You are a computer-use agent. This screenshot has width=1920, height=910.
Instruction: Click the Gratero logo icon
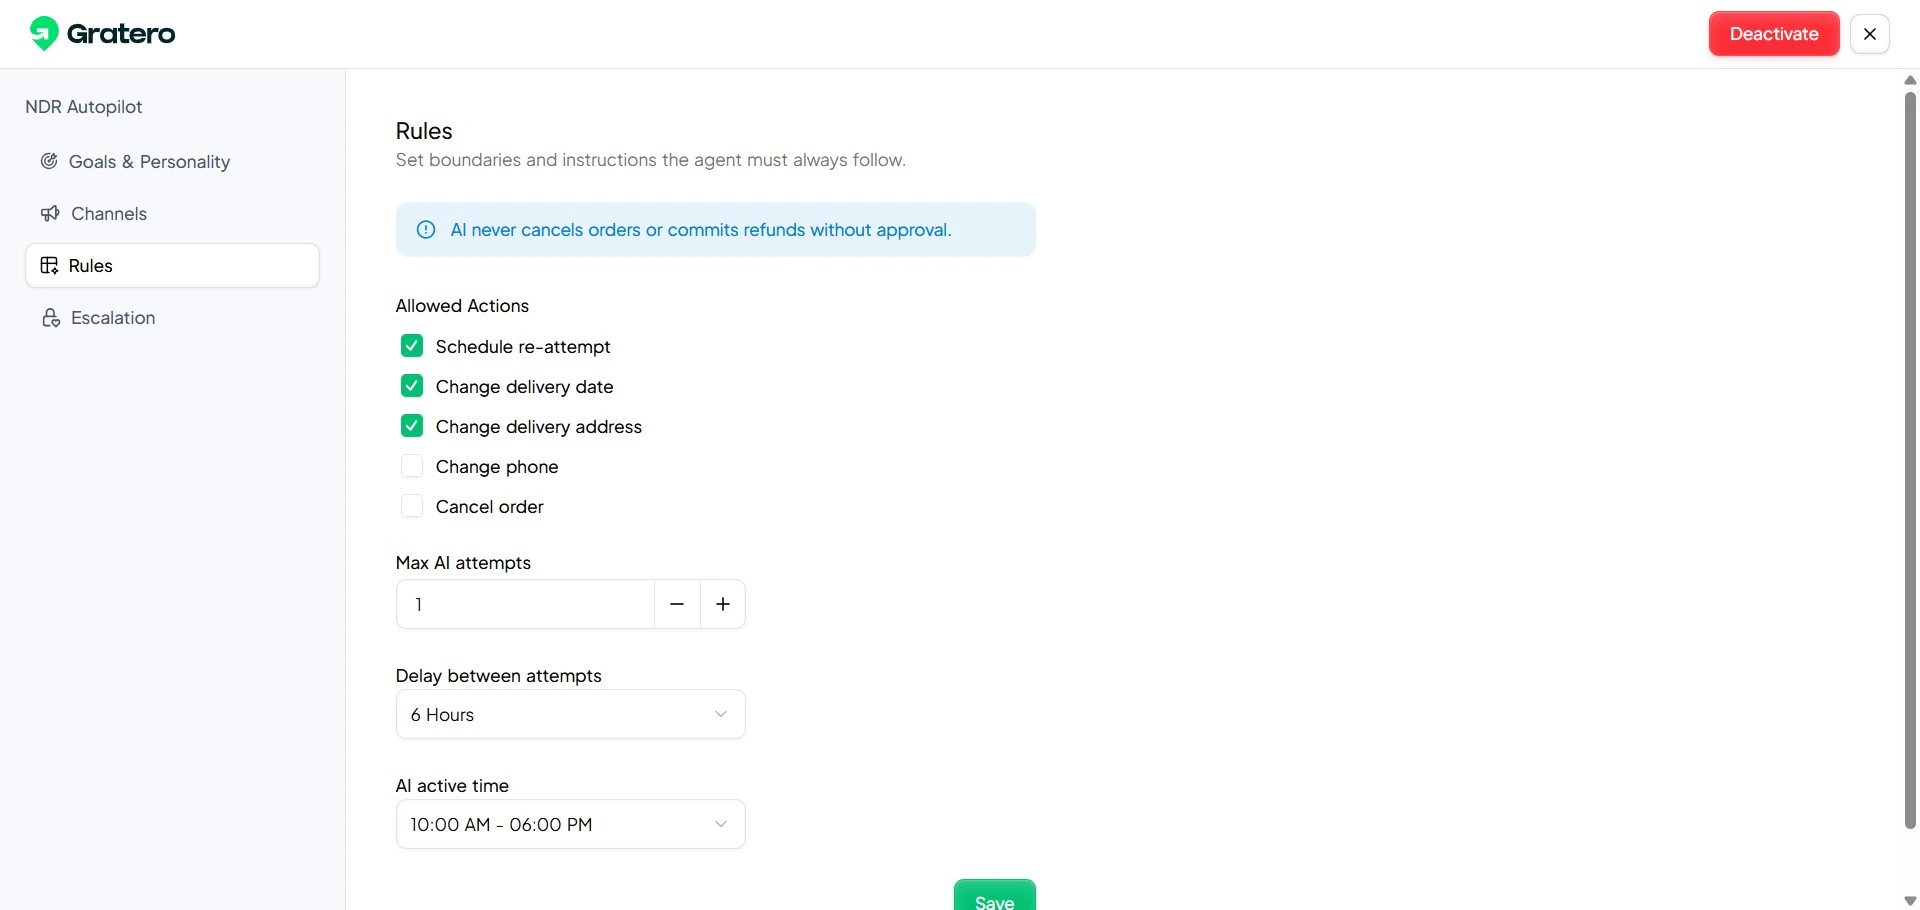tap(44, 32)
